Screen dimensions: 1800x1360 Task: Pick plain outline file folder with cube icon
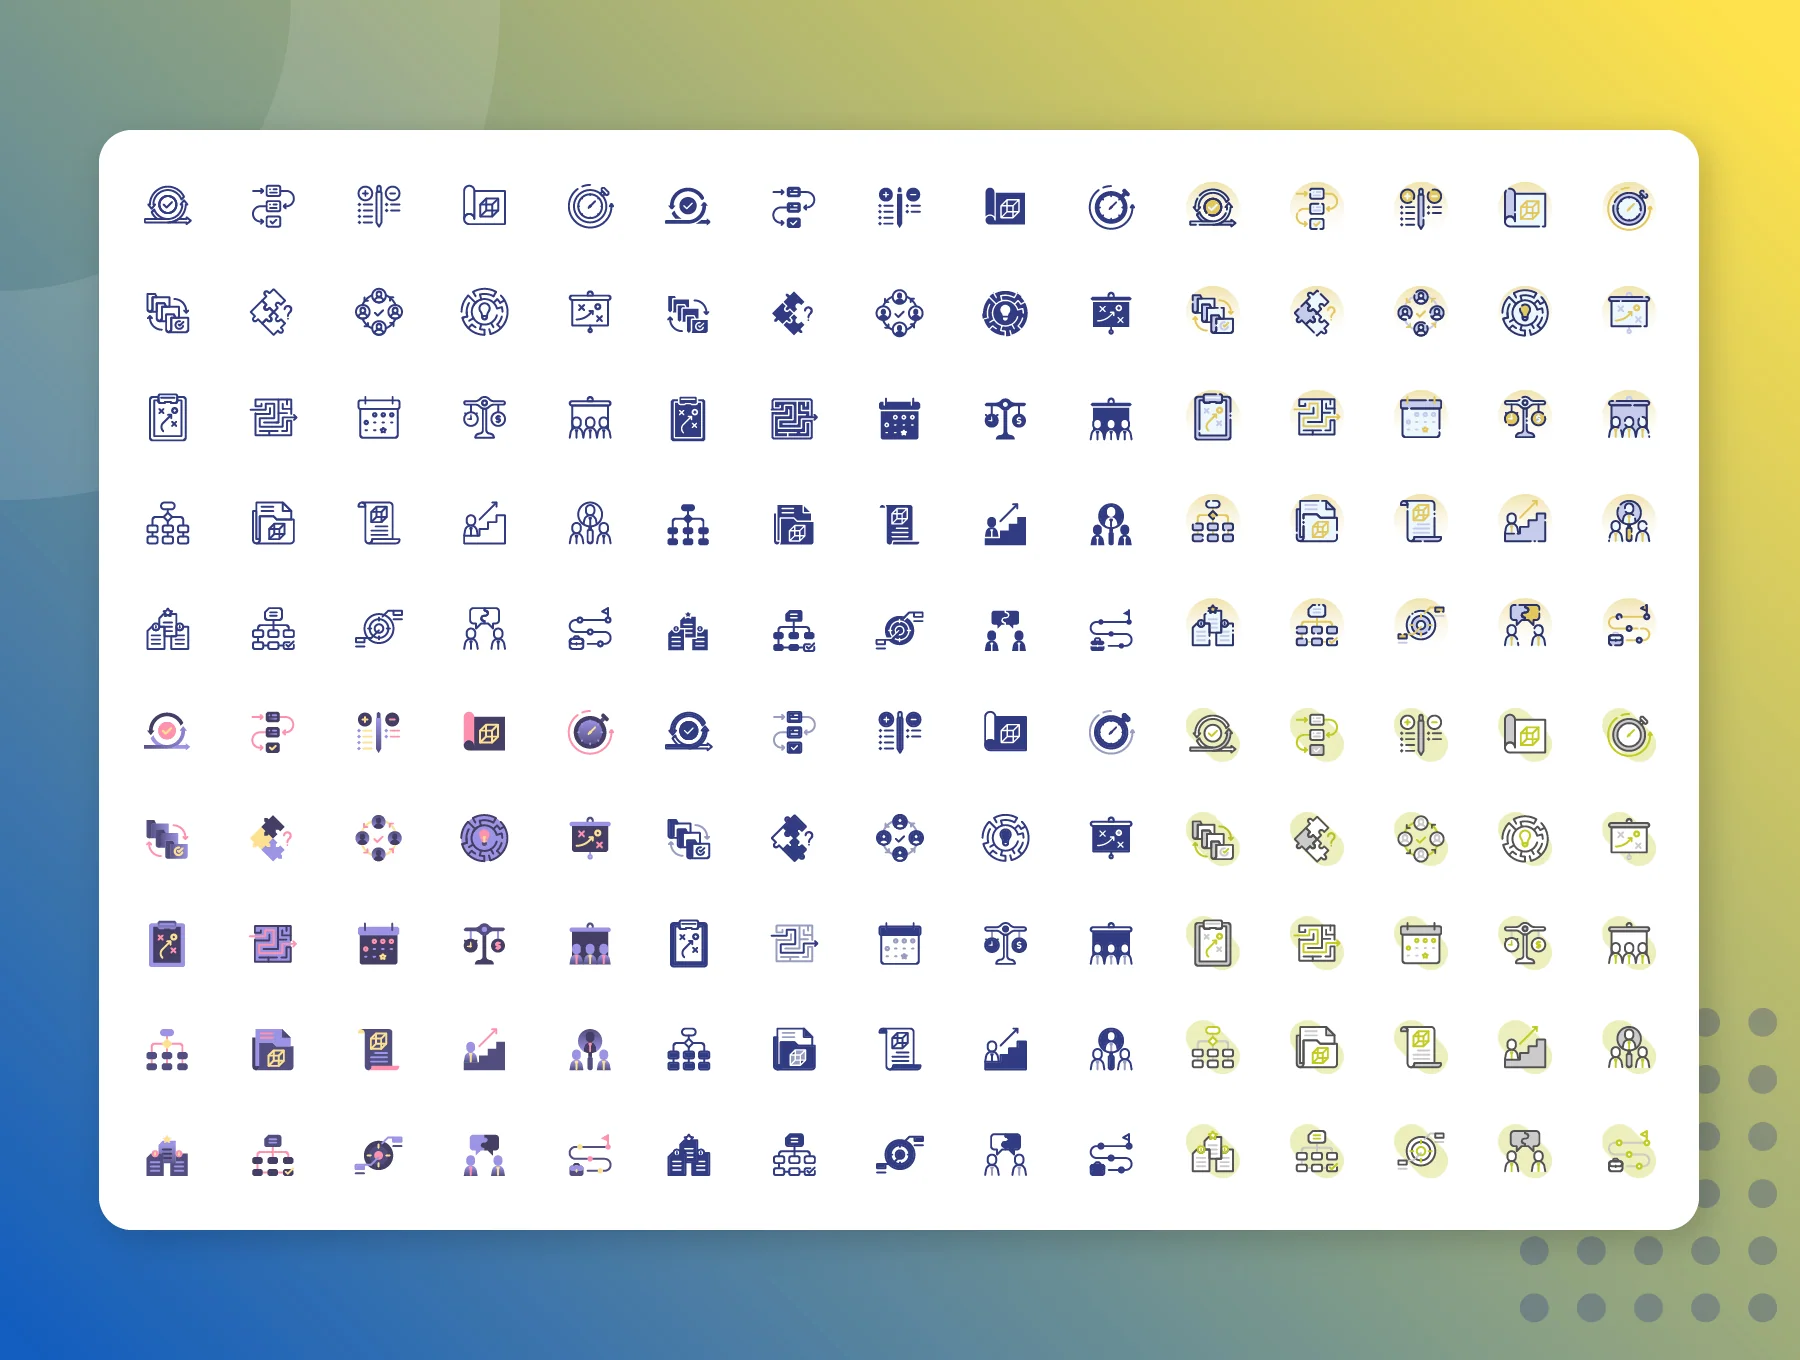tap(273, 523)
